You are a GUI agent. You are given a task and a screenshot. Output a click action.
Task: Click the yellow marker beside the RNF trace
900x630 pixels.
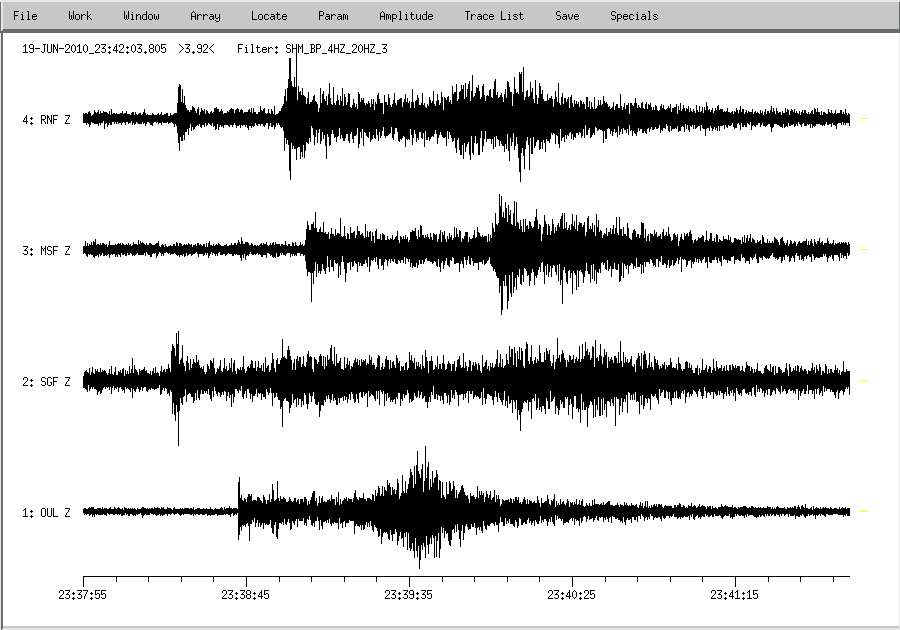click(x=864, y=119)
